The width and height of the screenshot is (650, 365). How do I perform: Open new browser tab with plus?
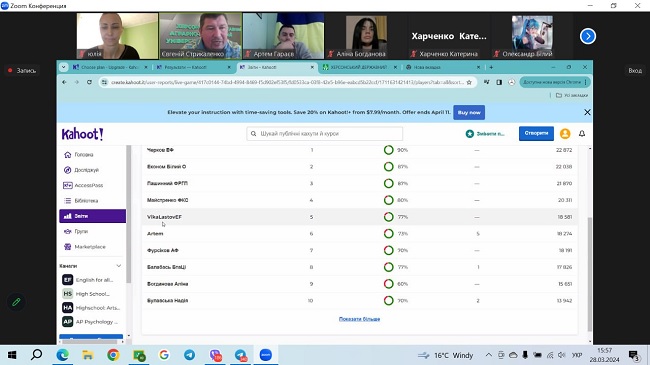coord(491,67)
